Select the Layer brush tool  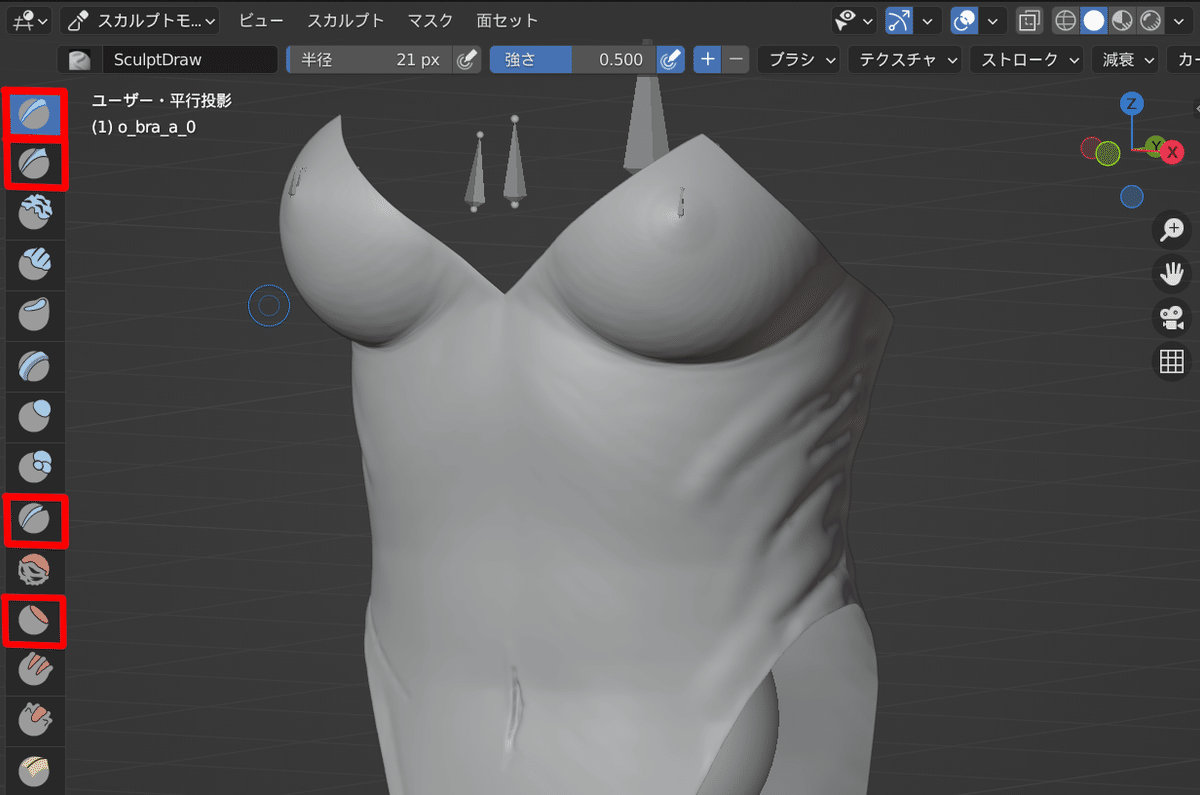(35, 365)
